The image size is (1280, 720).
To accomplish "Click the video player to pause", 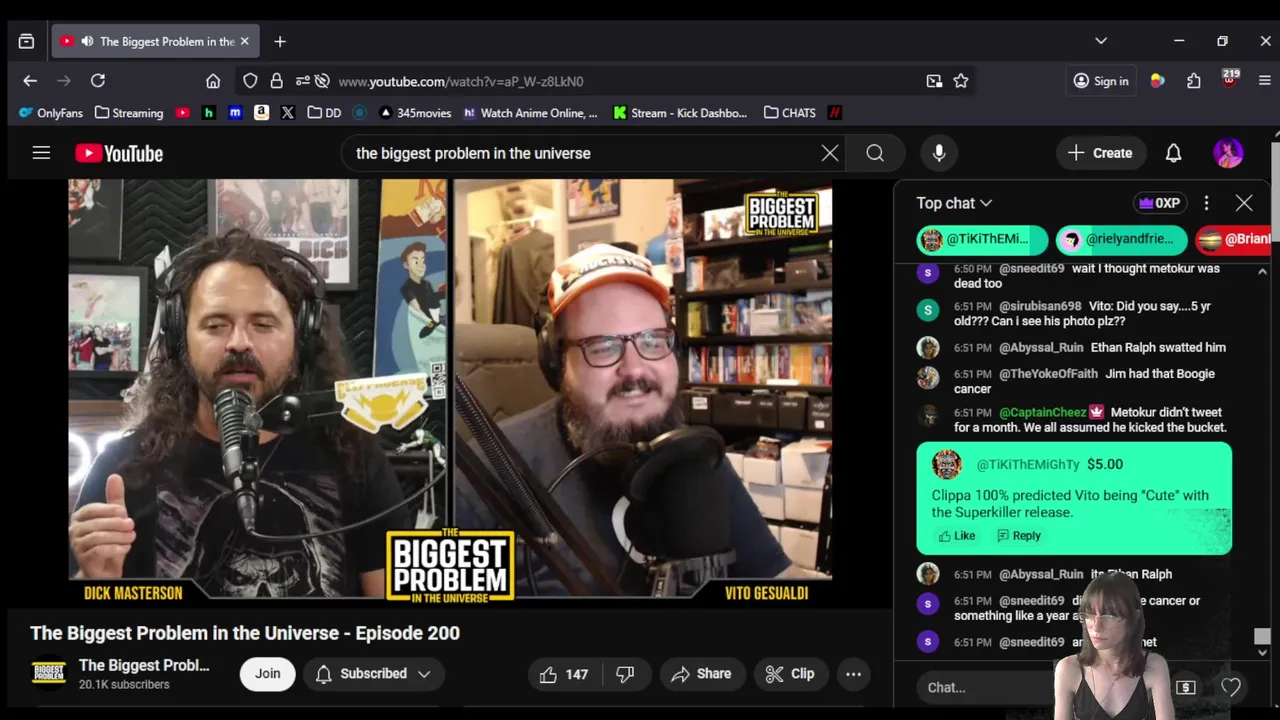I will pos(450,392).
